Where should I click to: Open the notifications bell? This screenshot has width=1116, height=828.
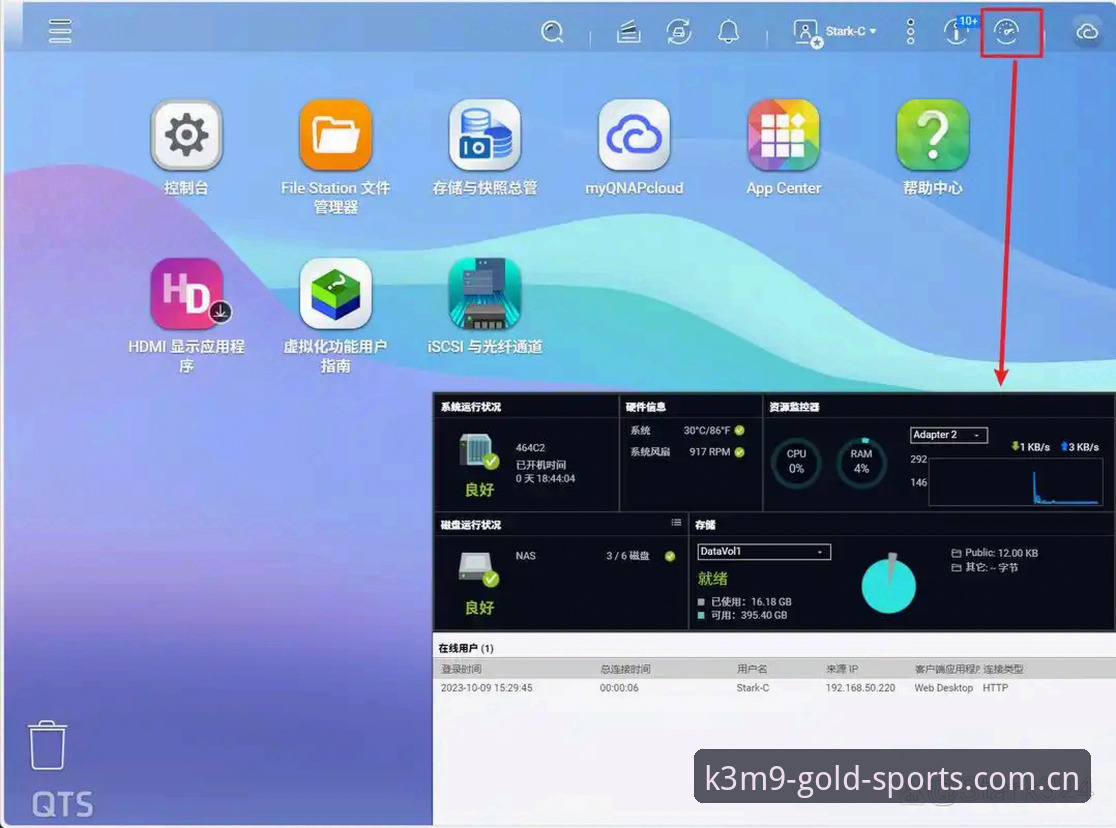[728, 32]
